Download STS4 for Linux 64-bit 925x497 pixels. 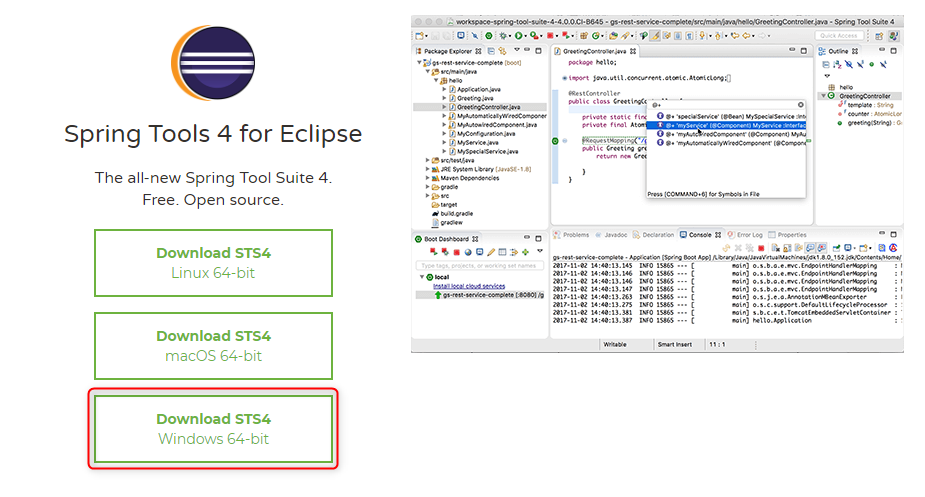coord(213,263)
